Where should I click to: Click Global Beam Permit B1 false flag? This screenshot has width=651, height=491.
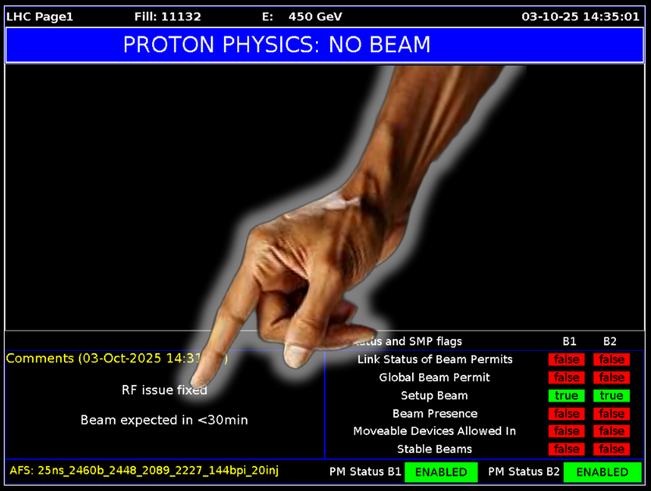point(567,378)
